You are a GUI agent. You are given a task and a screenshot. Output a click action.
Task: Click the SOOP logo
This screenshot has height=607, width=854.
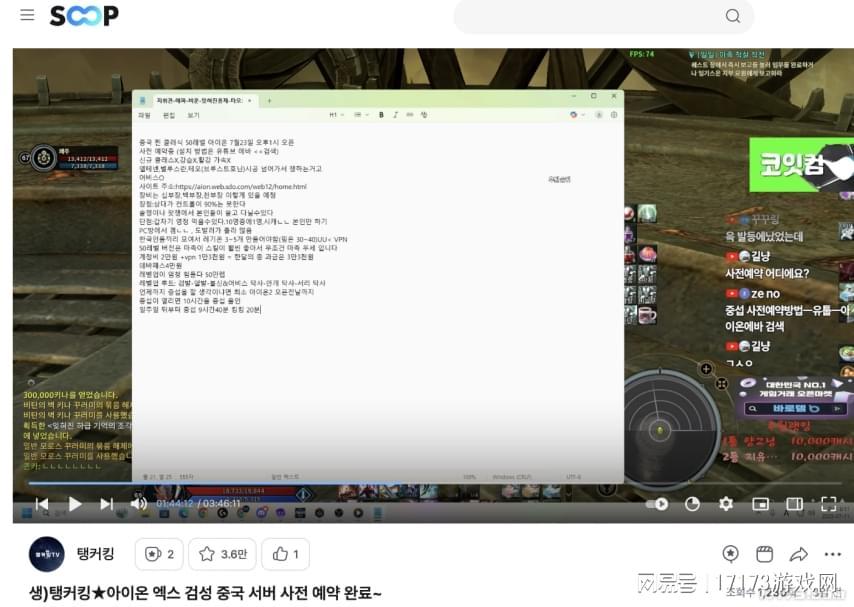pos(84,15)
